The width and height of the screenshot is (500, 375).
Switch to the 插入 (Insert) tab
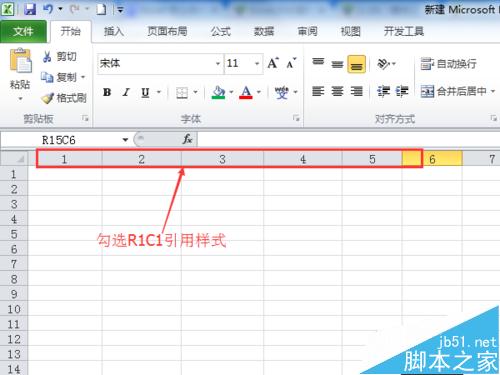click(114, 31)
